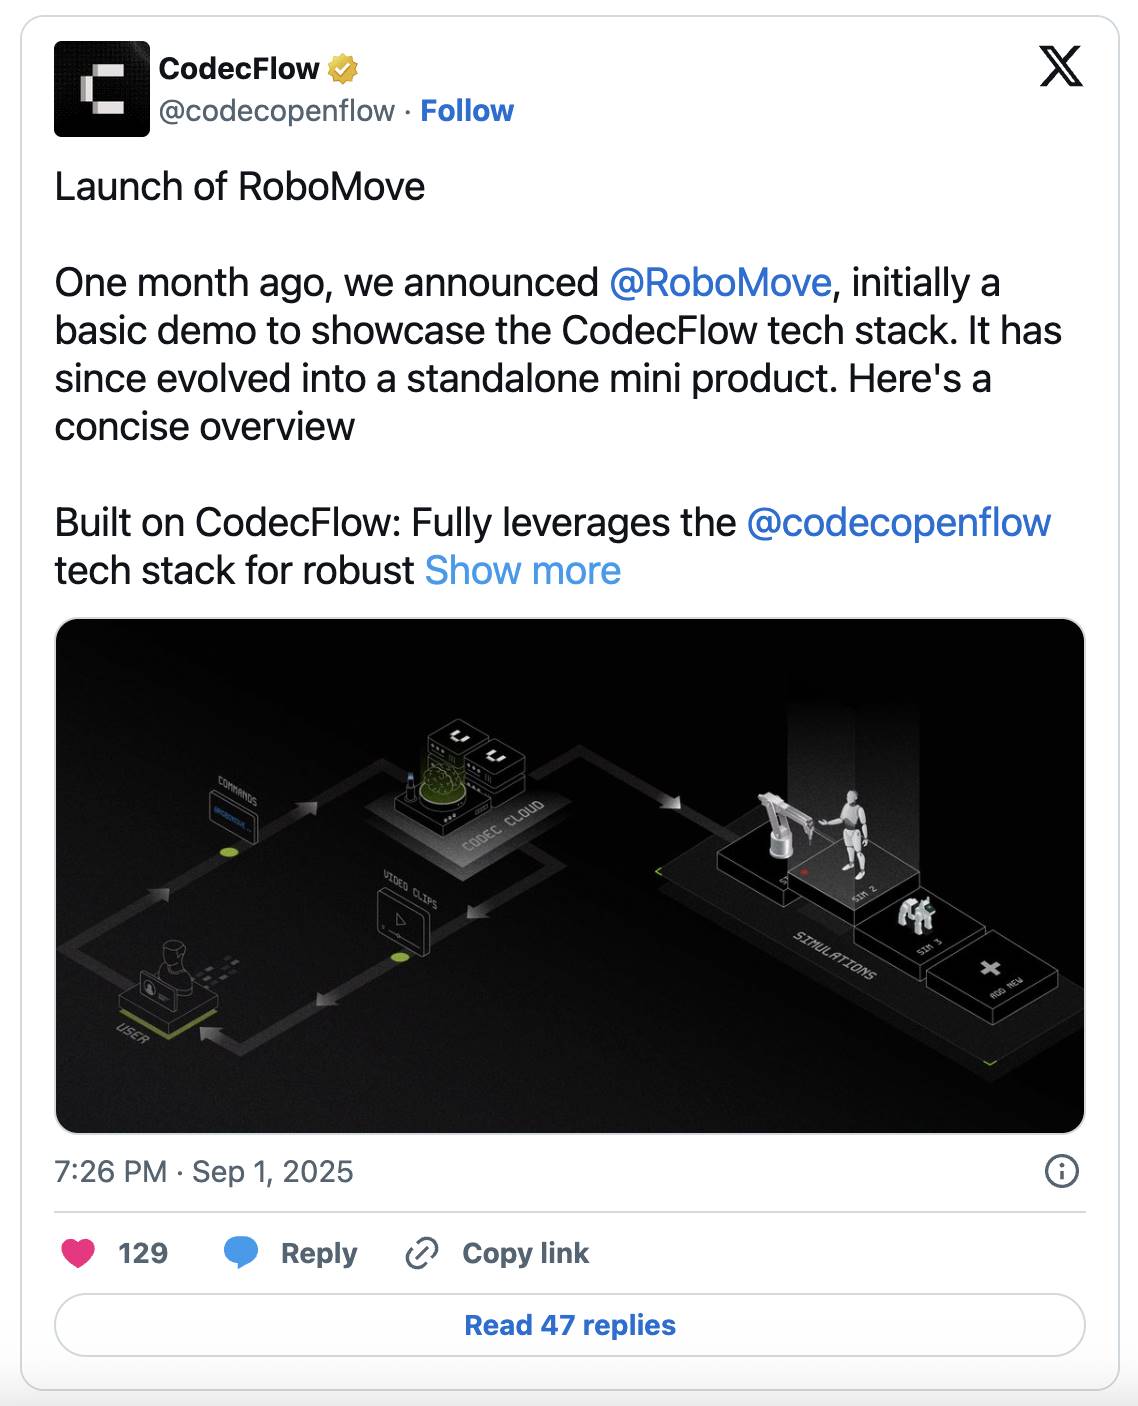This screenshot has height=1406, width=1138.
Task: Click the Copy link text
Action: (526, 1253)
